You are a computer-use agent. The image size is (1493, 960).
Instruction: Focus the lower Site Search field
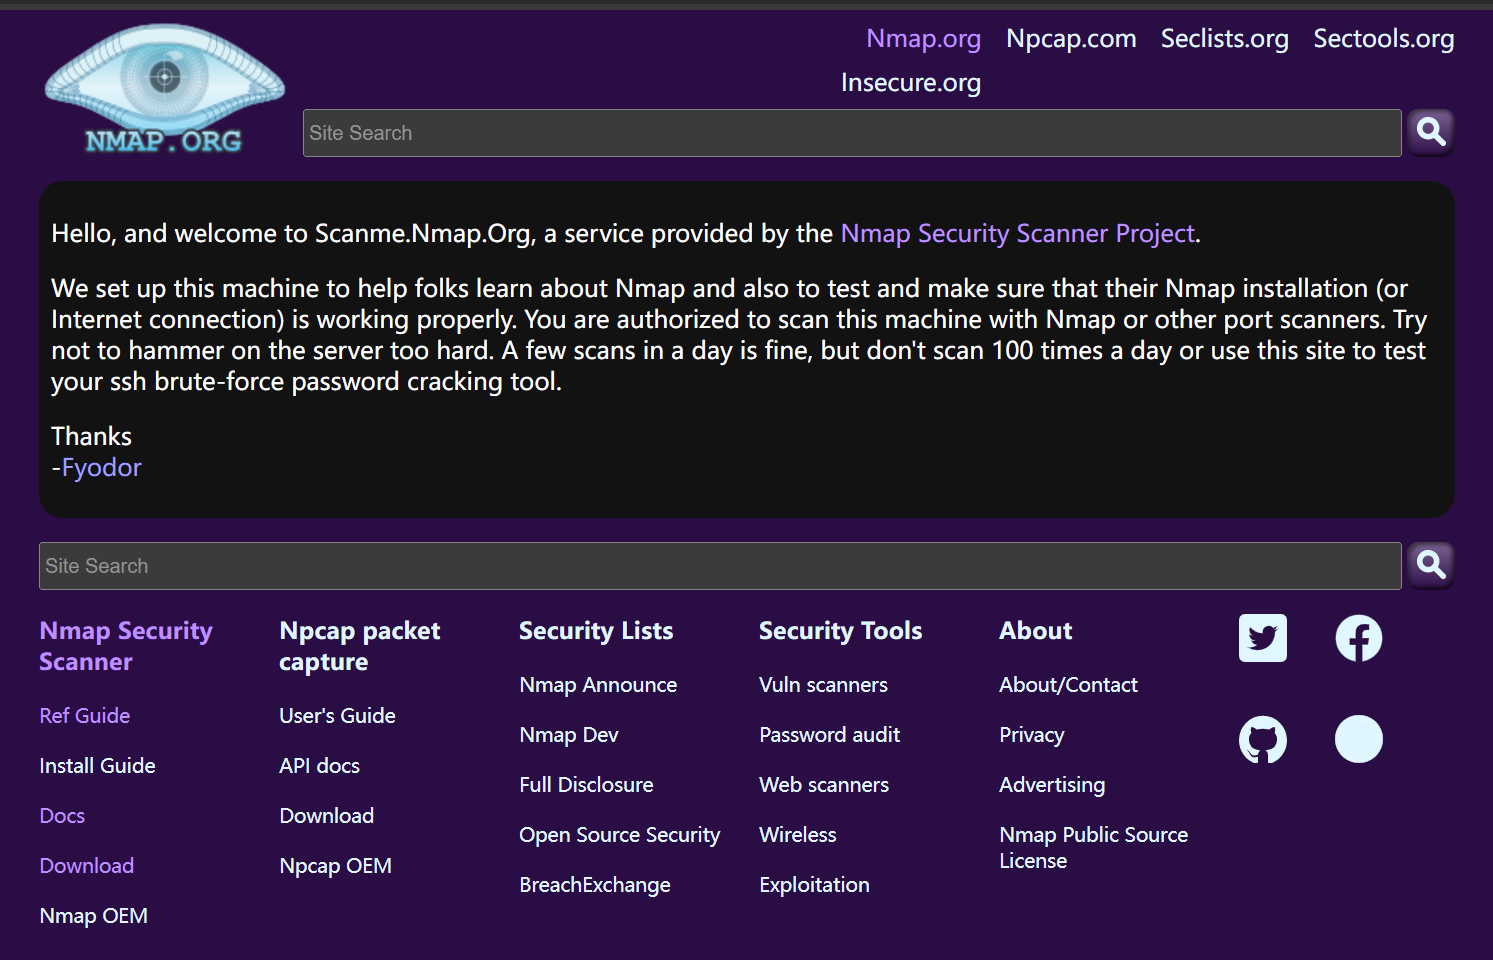[720, 566]
